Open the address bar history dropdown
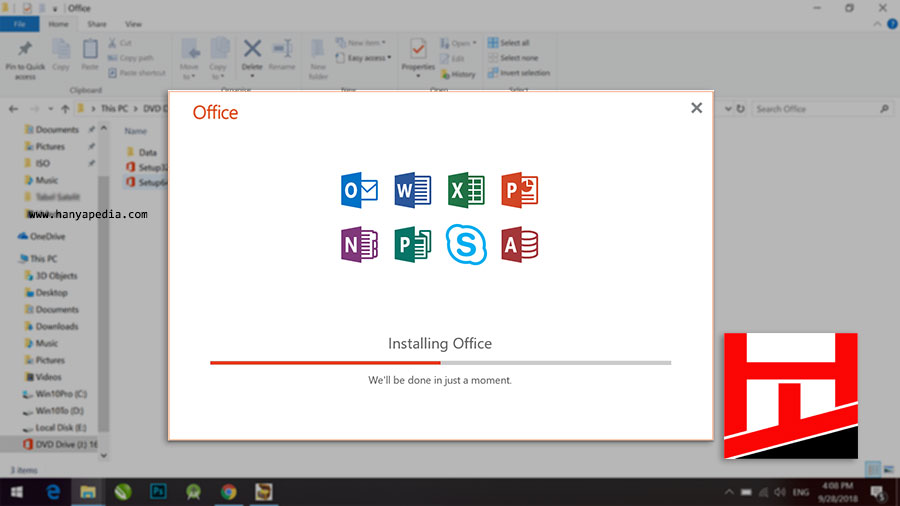This screenshot has width=900, height=506. coord(728,109)
